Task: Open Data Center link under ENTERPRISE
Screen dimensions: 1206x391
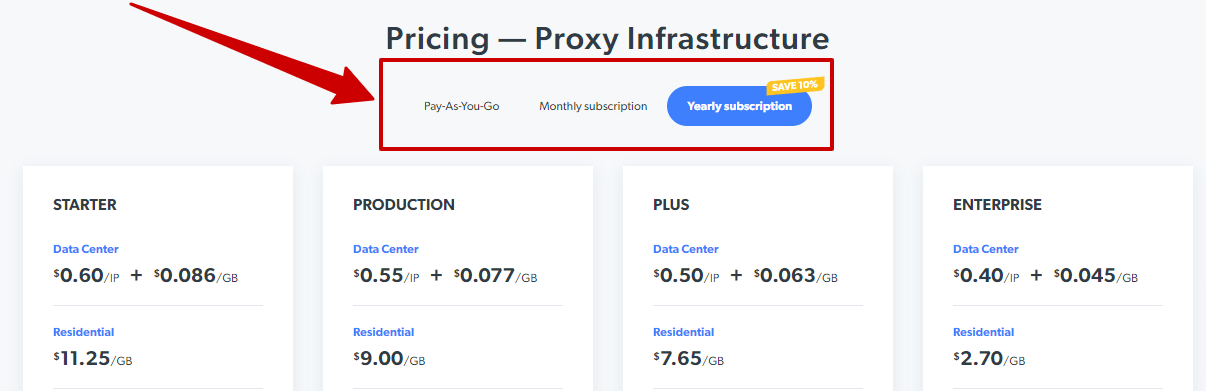Action: pos(986,249)
